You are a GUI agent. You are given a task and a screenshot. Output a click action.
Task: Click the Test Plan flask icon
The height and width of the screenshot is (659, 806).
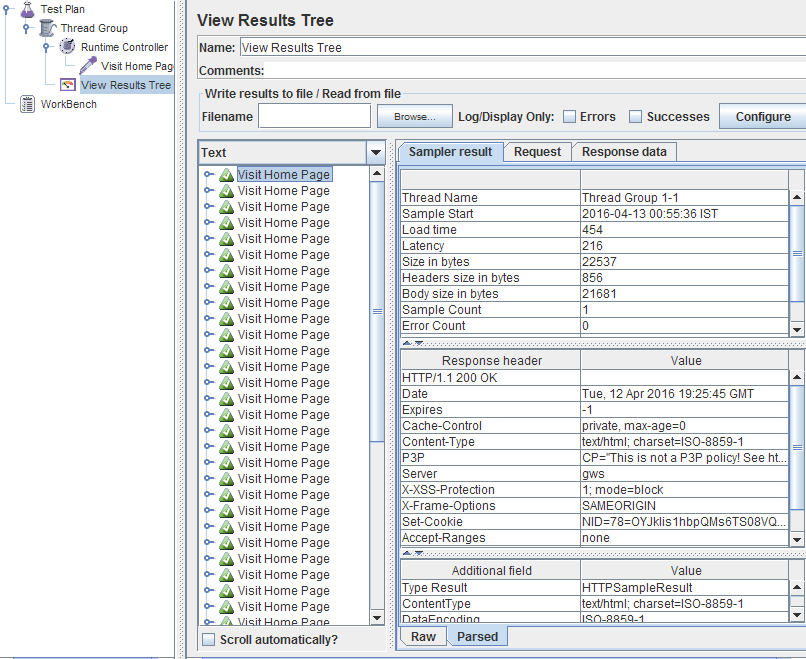(x=27, y=9)
